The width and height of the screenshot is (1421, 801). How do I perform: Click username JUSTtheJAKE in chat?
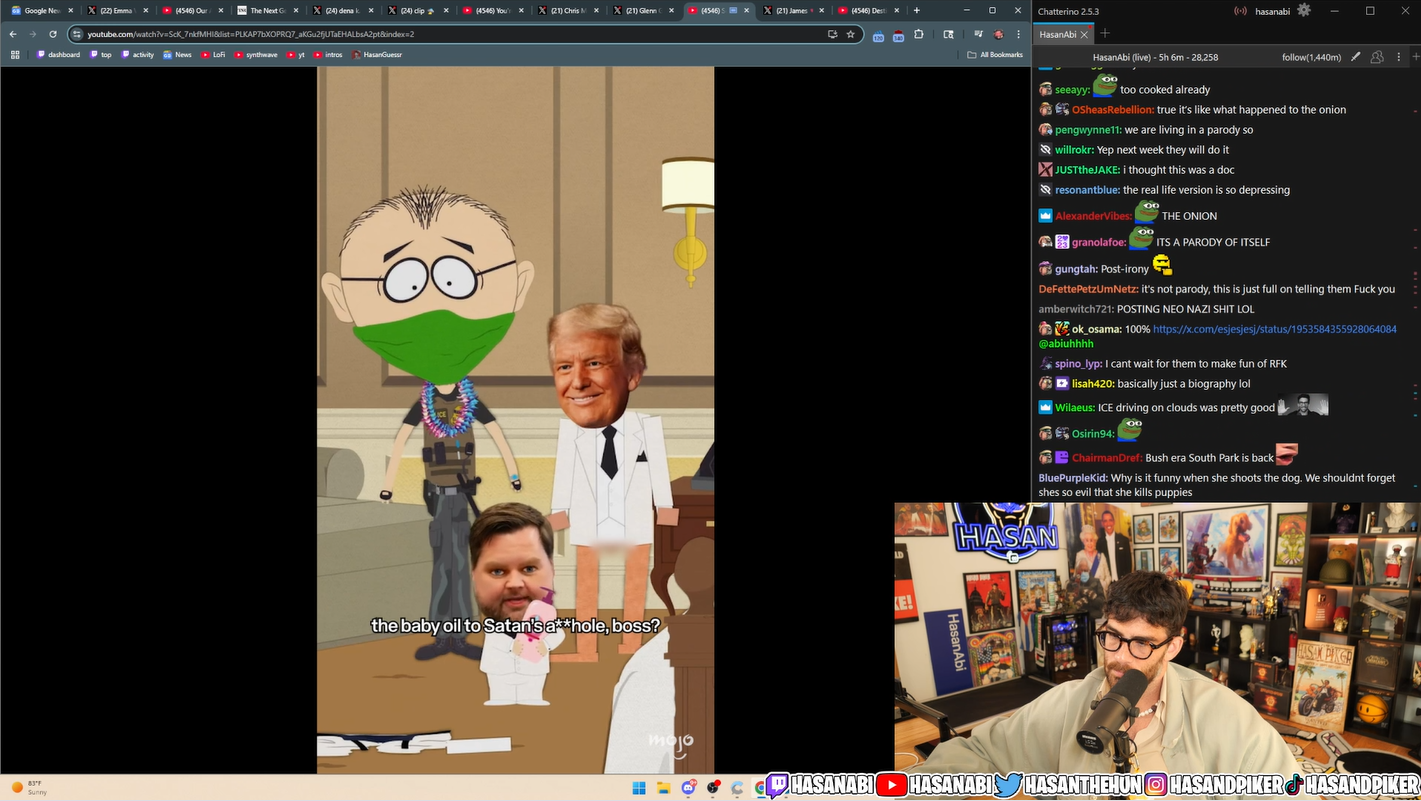click(1086, 170)
